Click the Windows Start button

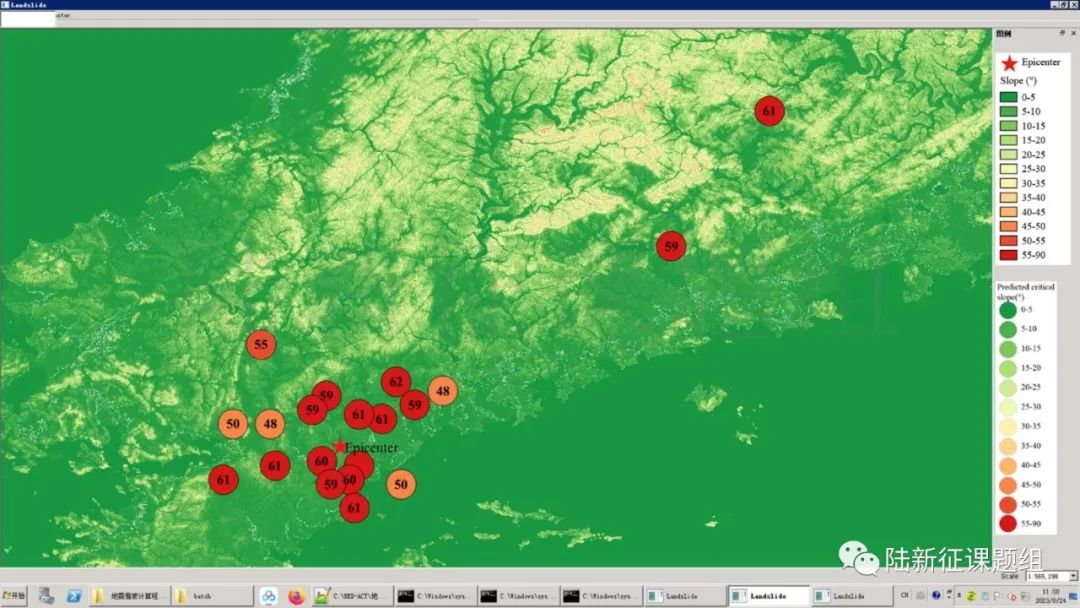[x=15, y=597]
